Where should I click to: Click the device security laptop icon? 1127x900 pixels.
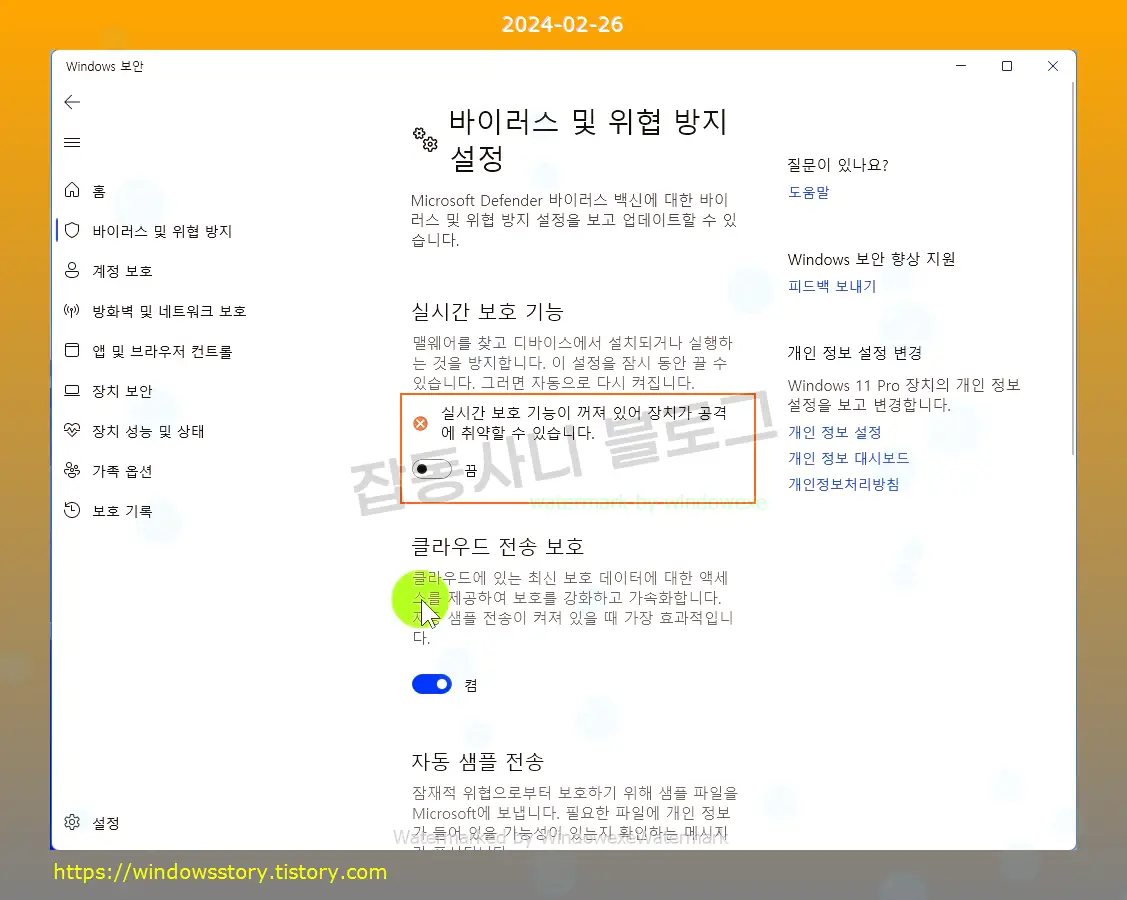tap(72, 390)
